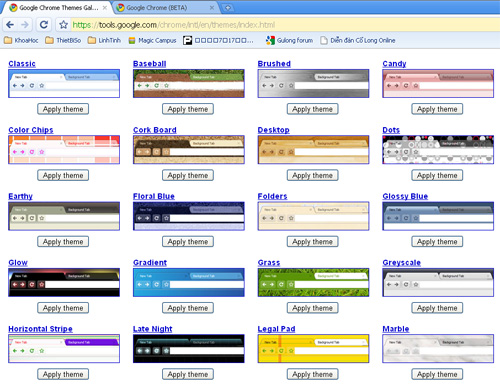Open the bookmark with the P icon
The height and width of the screenshot is (389, 500).
(x=218, y=40)
